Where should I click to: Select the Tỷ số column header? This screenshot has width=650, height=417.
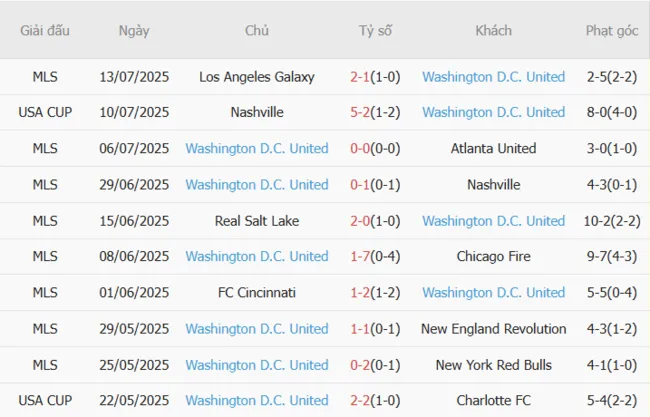point(375,31)
